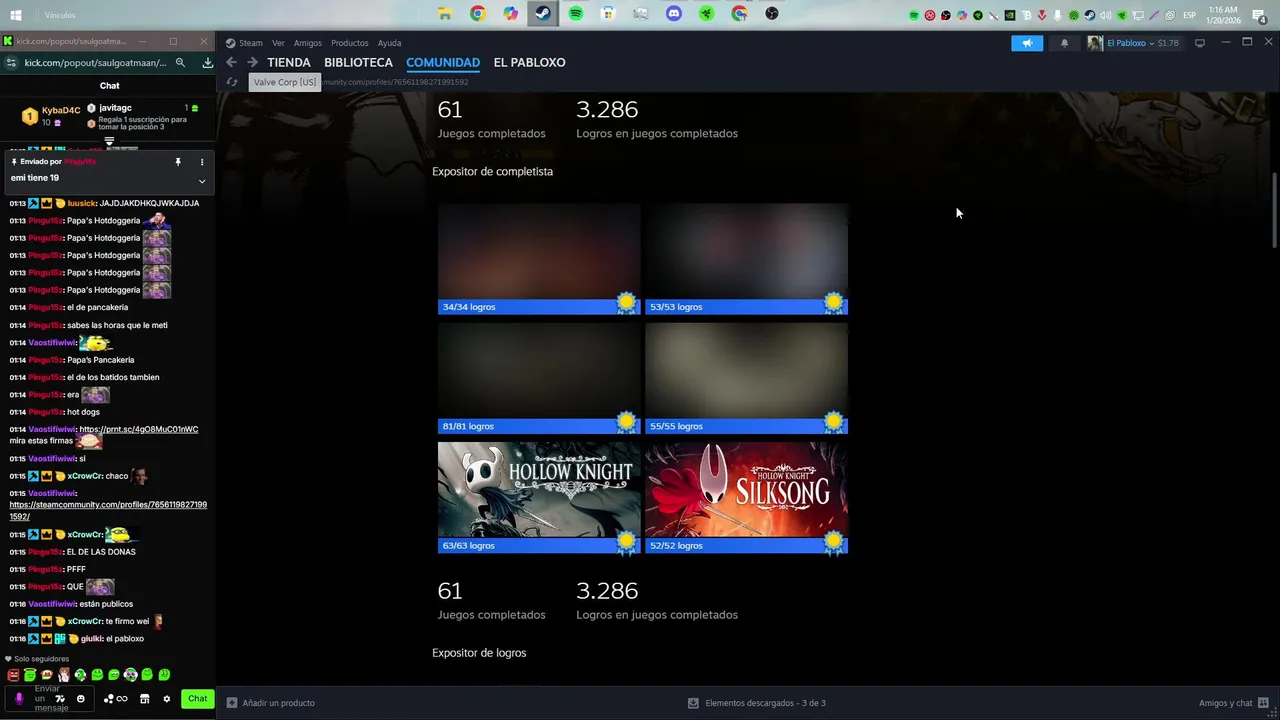Click javitagc in the chat leaderboard
Image resolution: width=1280 pixels, height=720 pixels.
point(115,107)
